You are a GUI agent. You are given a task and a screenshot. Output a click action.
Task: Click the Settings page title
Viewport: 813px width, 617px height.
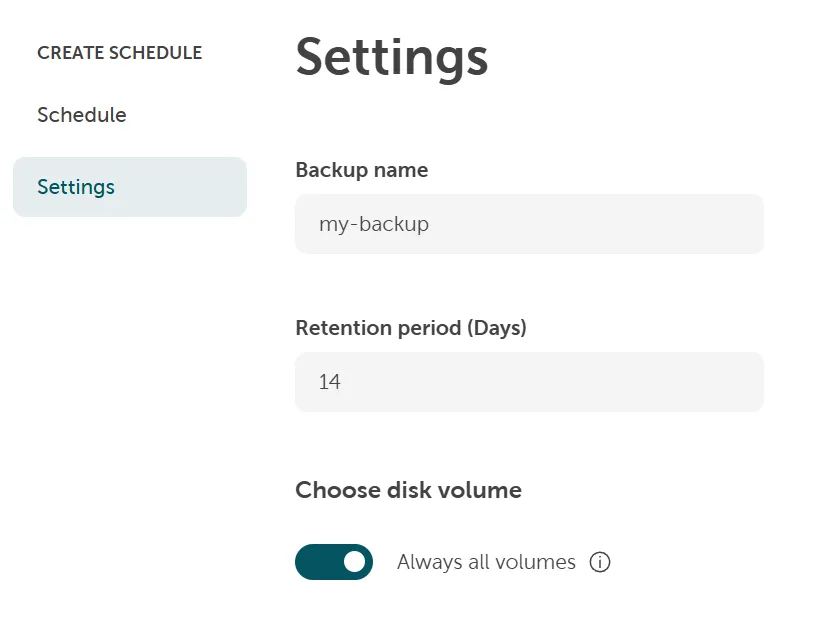click(391, 58)
